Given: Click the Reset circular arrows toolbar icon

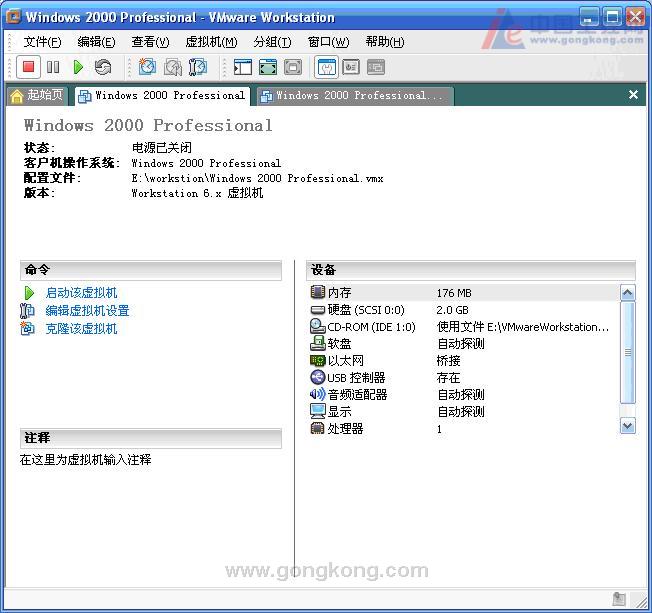Looking at the screenshot, I should click(103, 67).
